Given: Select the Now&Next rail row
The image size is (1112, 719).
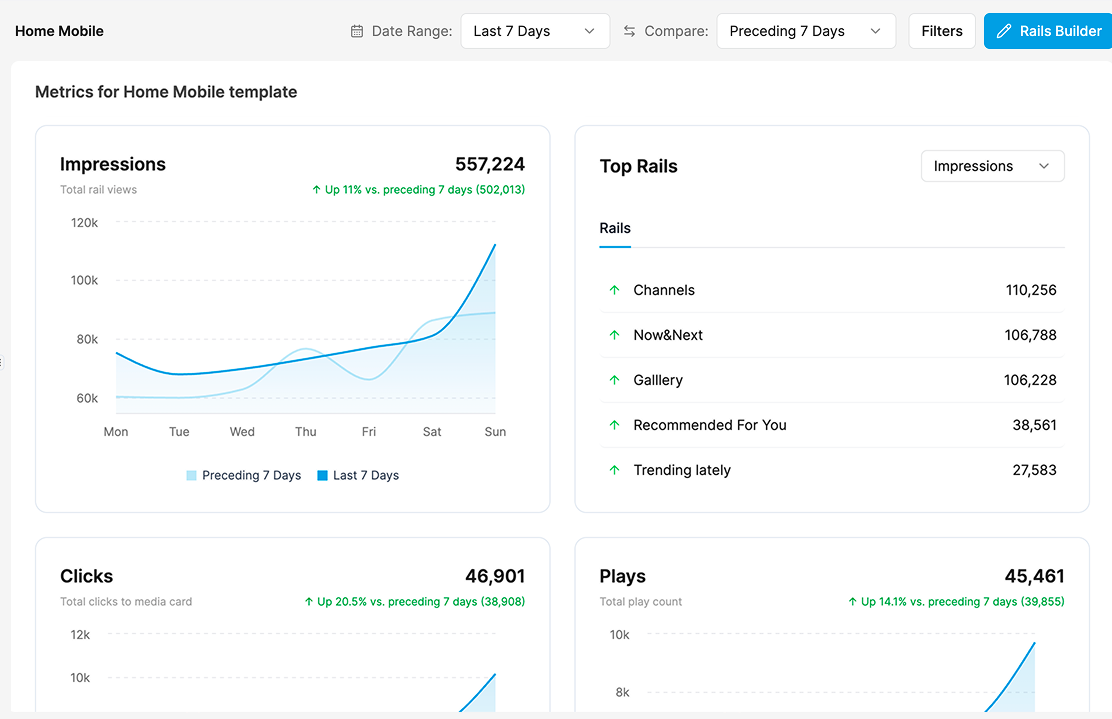Looking at the screenshot, I should (832, 335).
